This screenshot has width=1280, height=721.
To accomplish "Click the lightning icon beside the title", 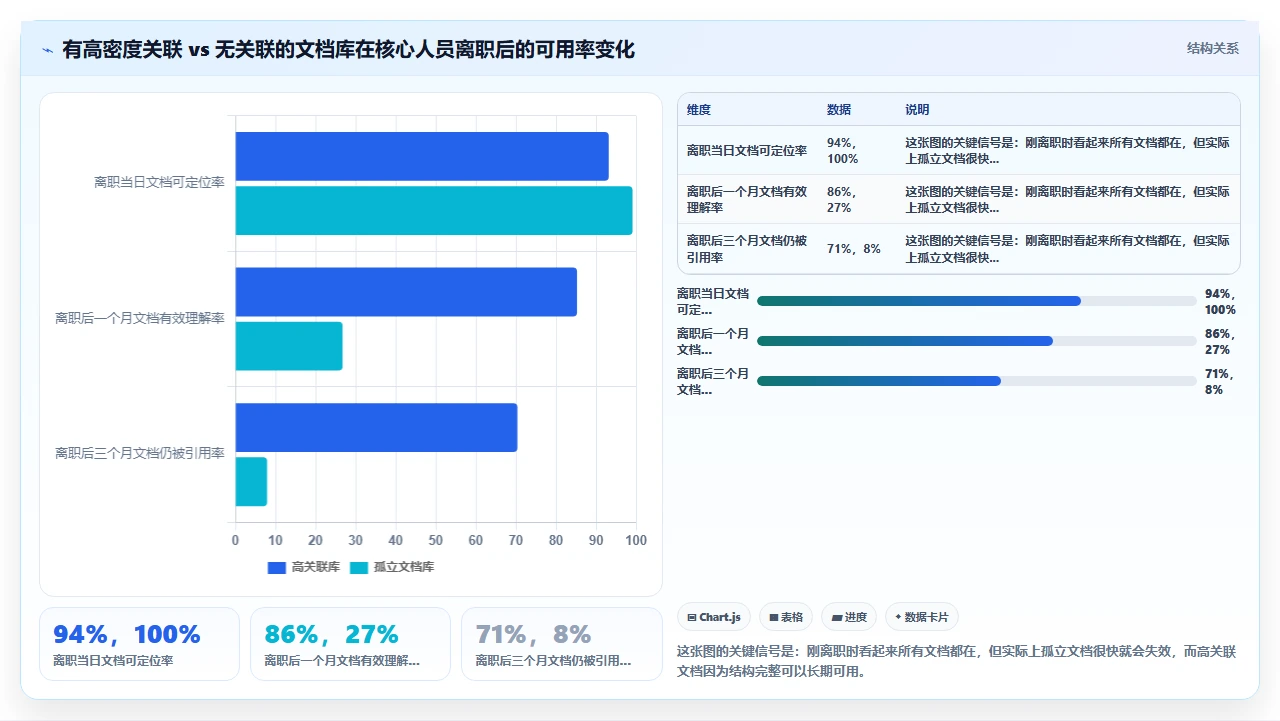I will 47,50.
